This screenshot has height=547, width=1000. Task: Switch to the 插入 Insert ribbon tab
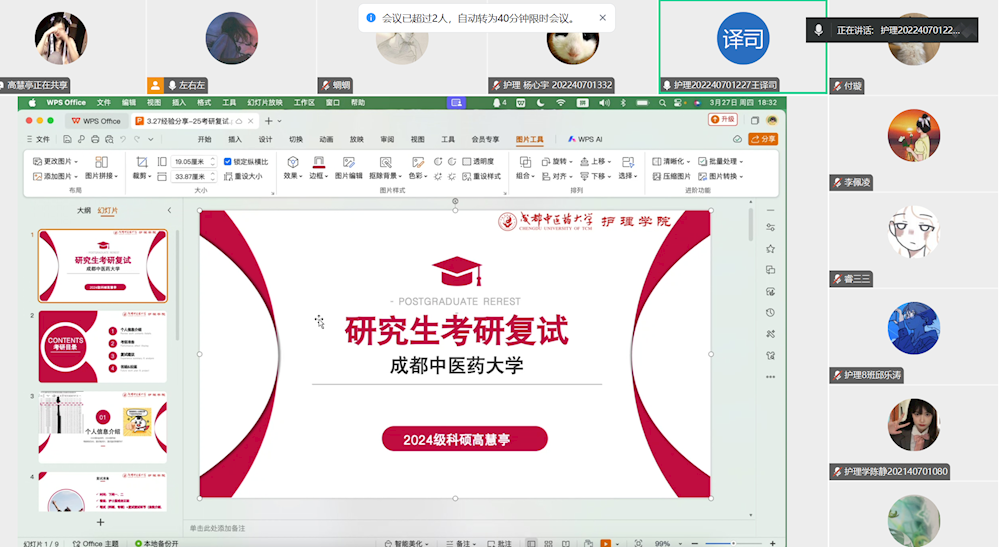coord(235,140)
